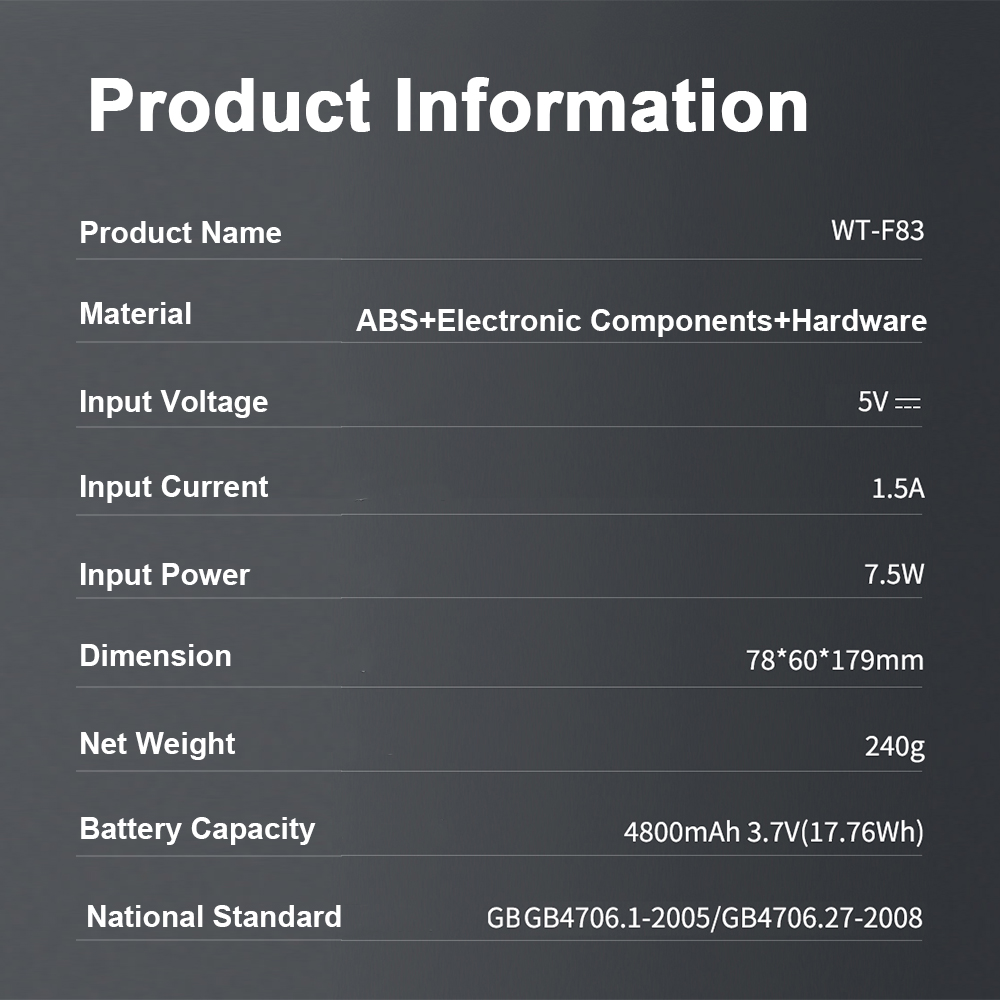Select the Product Name label
Image resolution: width=1000 pixels, height=1000 pixels.
[x=180, y=233]
